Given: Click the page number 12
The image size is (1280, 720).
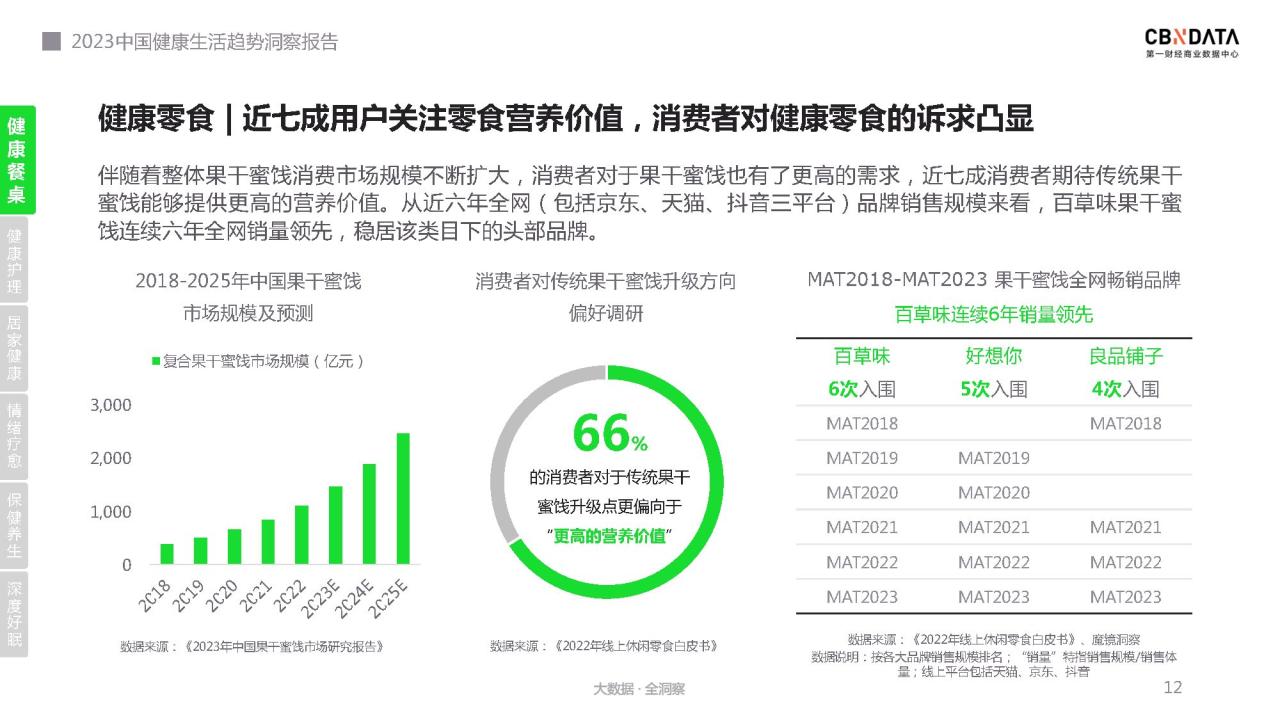Looking at the screenshot, I should 1173,687.
